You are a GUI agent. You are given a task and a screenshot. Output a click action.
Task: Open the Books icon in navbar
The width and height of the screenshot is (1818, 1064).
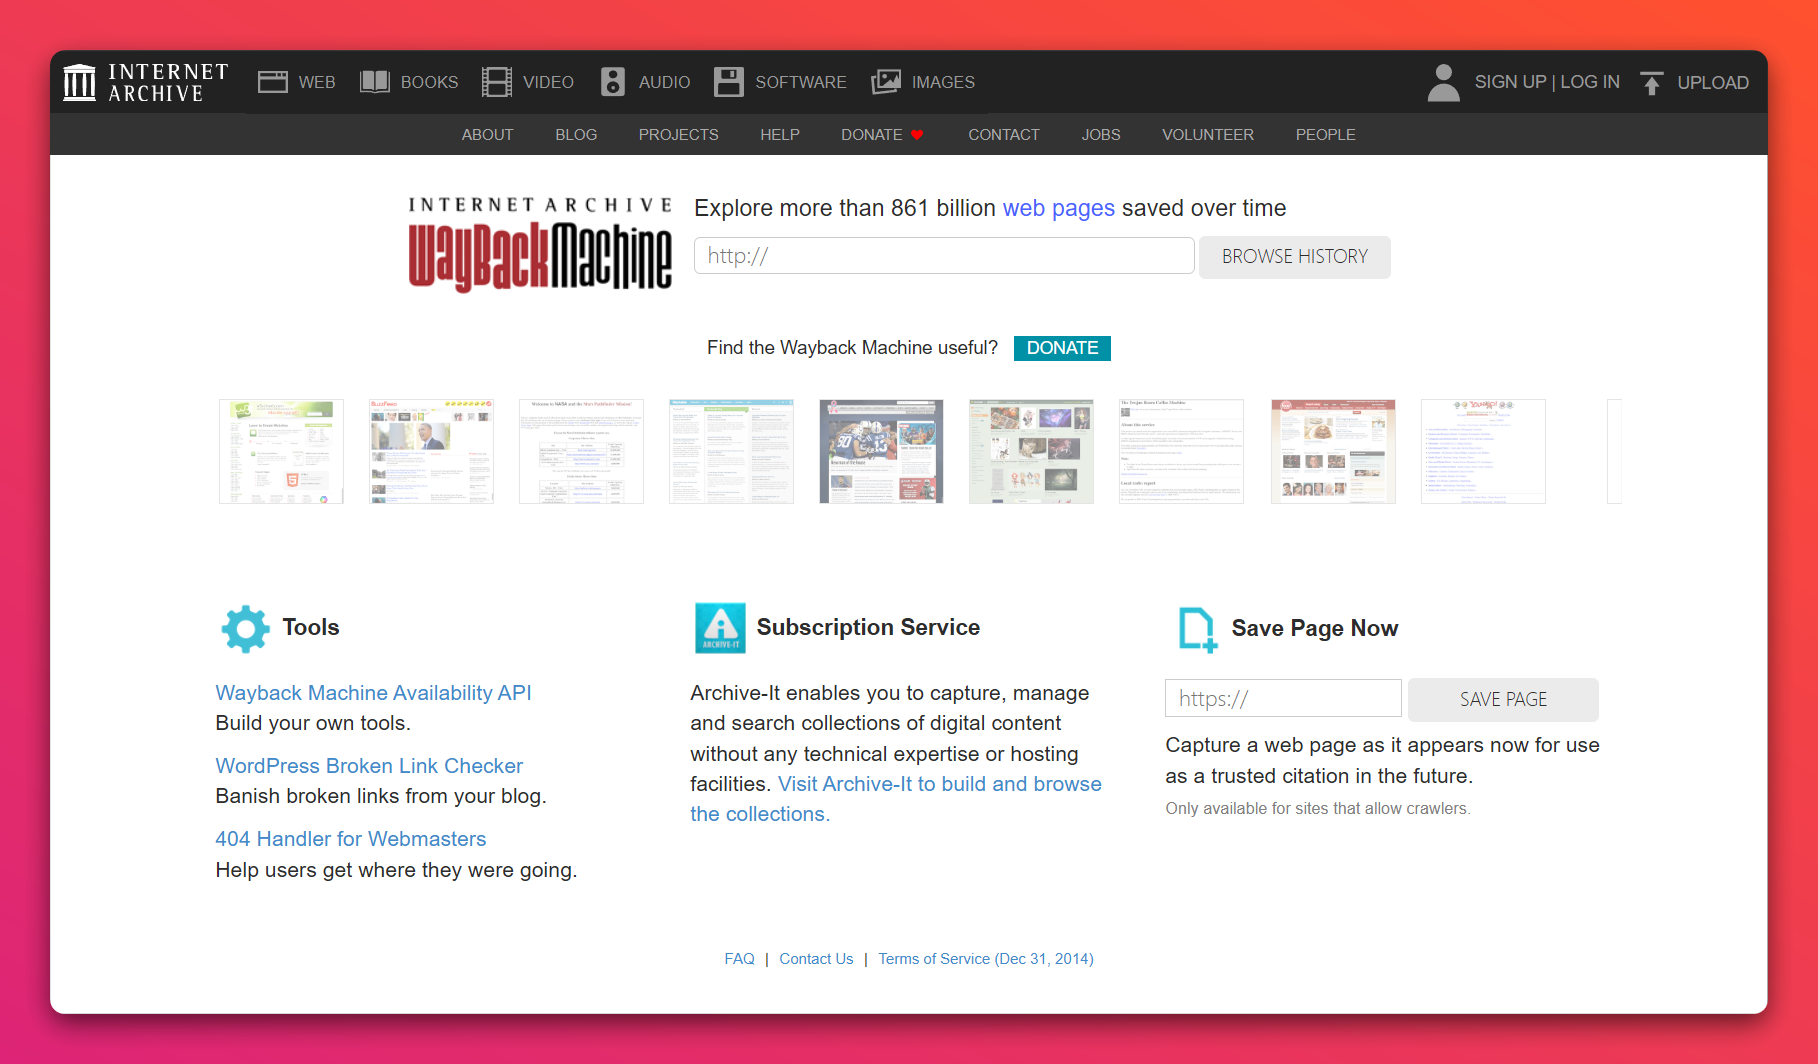(375, 82)
